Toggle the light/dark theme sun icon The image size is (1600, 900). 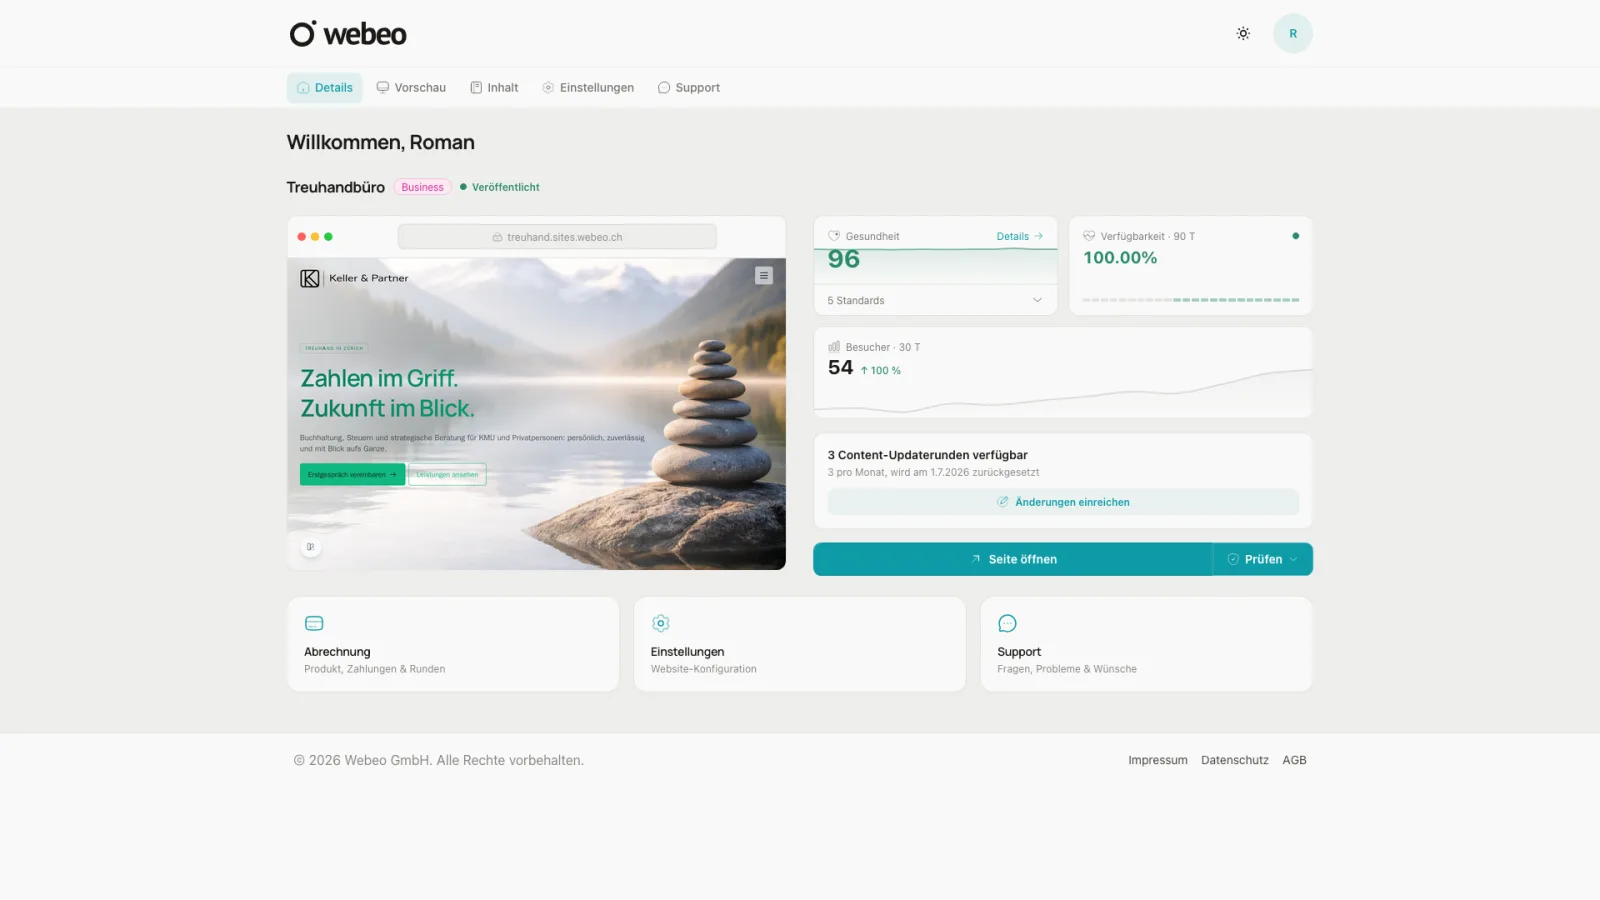1243,33
